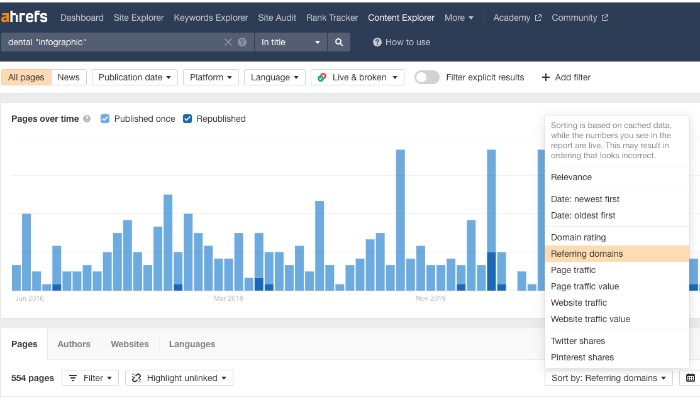Open Rank Tracker
Screen dimensions: 700x398
(x=332, y=18)
